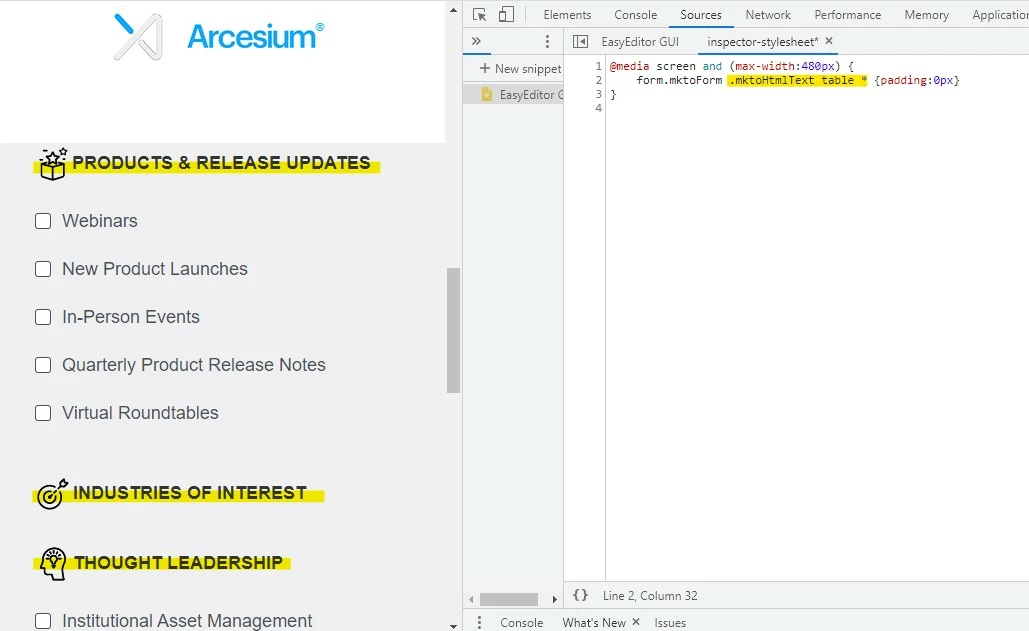1029x631 pixels.
Task: Tick Quarterly Product Release Notes checkbox
Action: tap(43, 365)
